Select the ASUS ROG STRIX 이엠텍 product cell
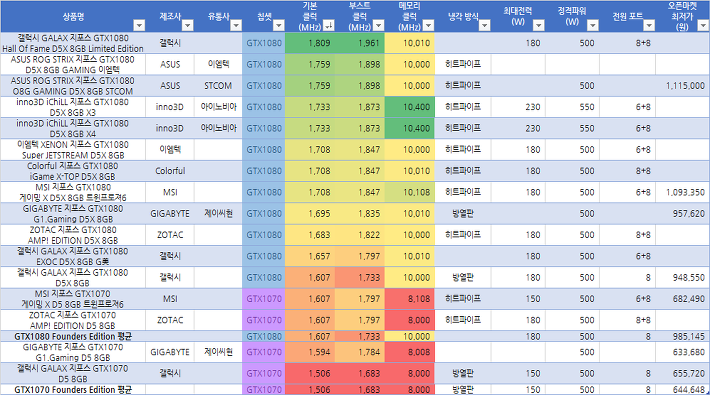710x395 pixels. click(x=73, y=64)
